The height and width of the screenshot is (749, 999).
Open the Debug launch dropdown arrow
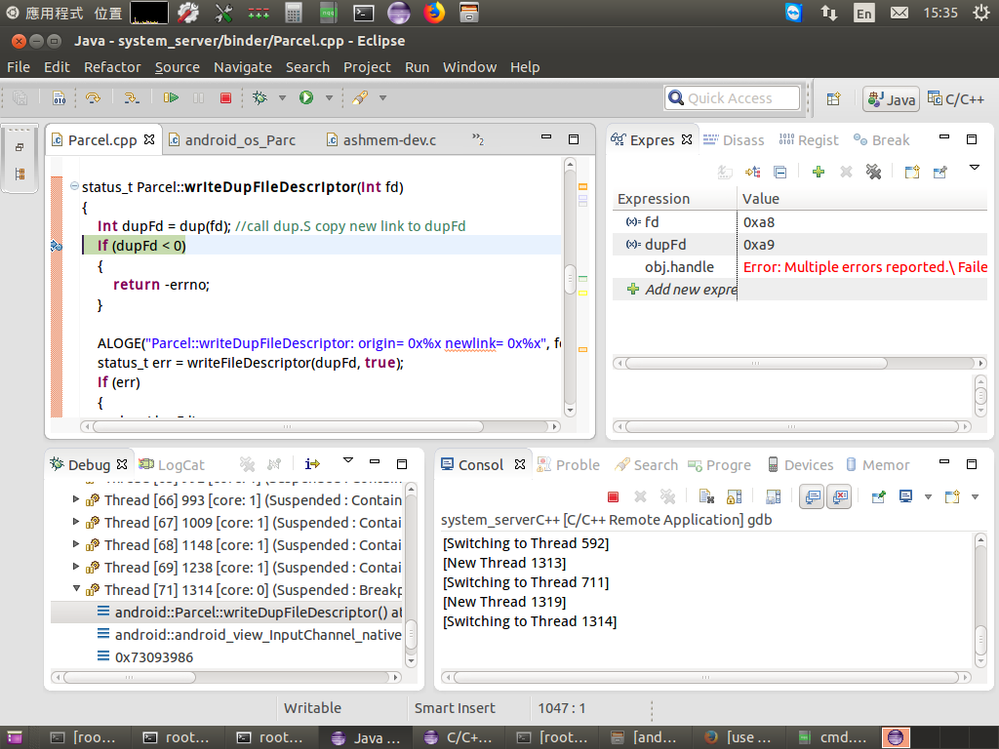(282, 98)
